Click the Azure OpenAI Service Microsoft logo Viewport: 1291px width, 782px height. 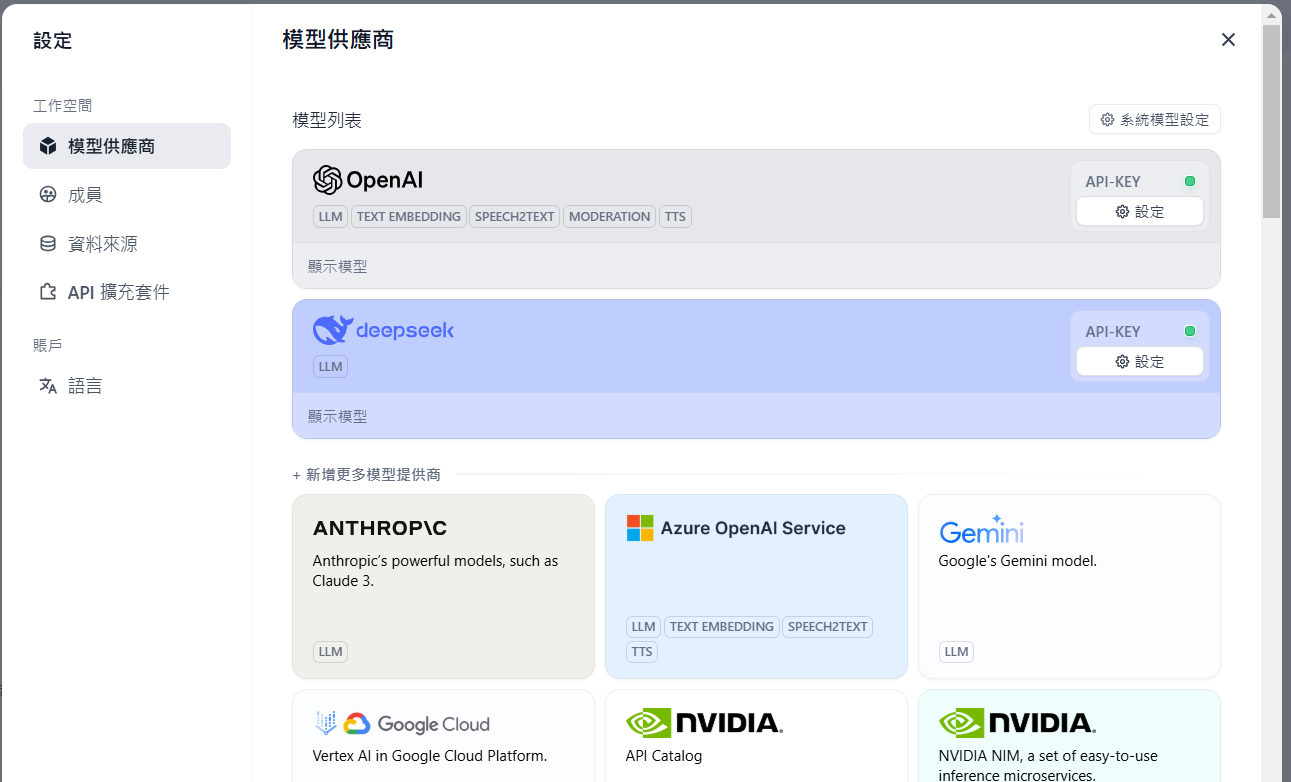click(640, 528)
